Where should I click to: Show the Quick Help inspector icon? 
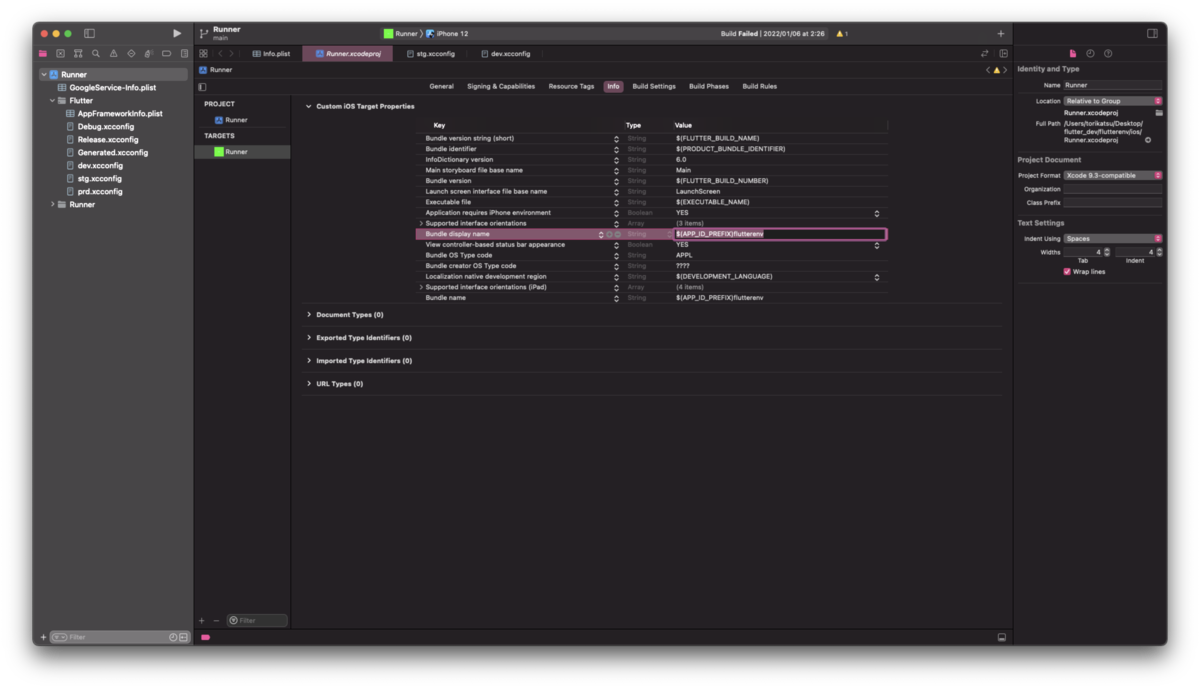coord(1108,54)
